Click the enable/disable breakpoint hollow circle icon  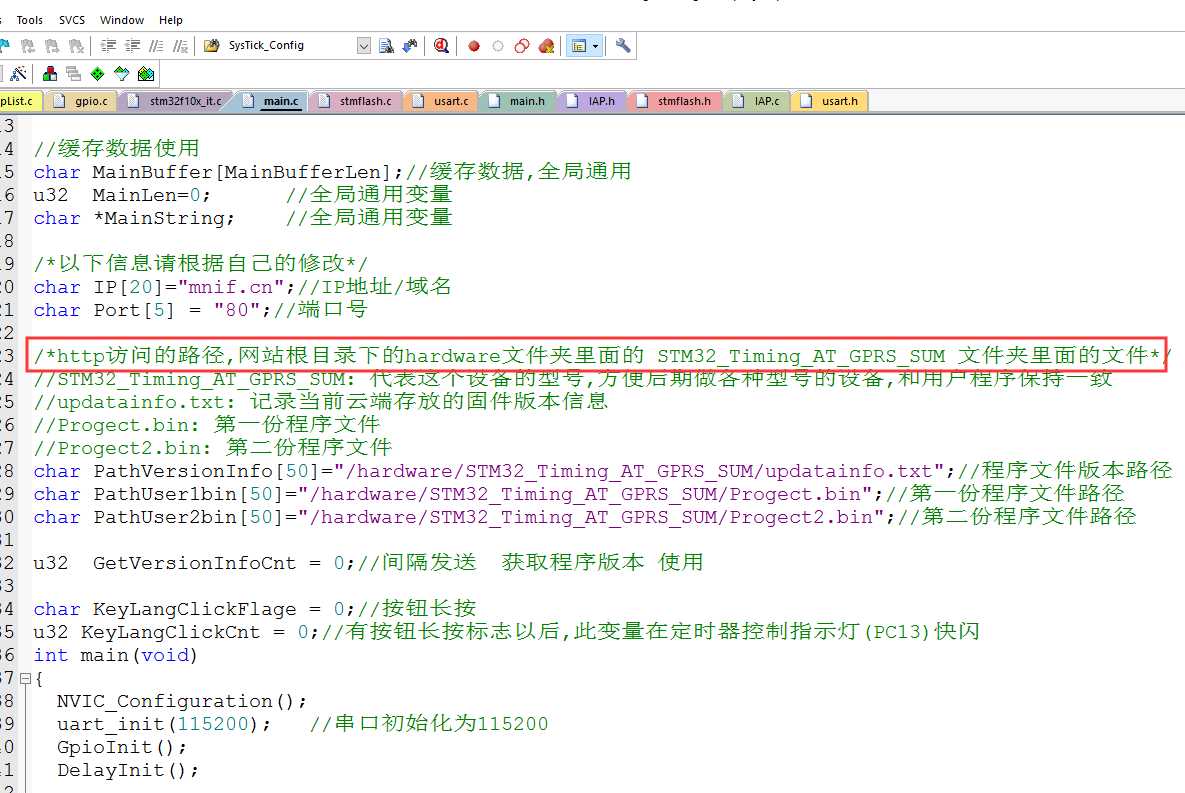pyautogui.click(x=497, y=46)
